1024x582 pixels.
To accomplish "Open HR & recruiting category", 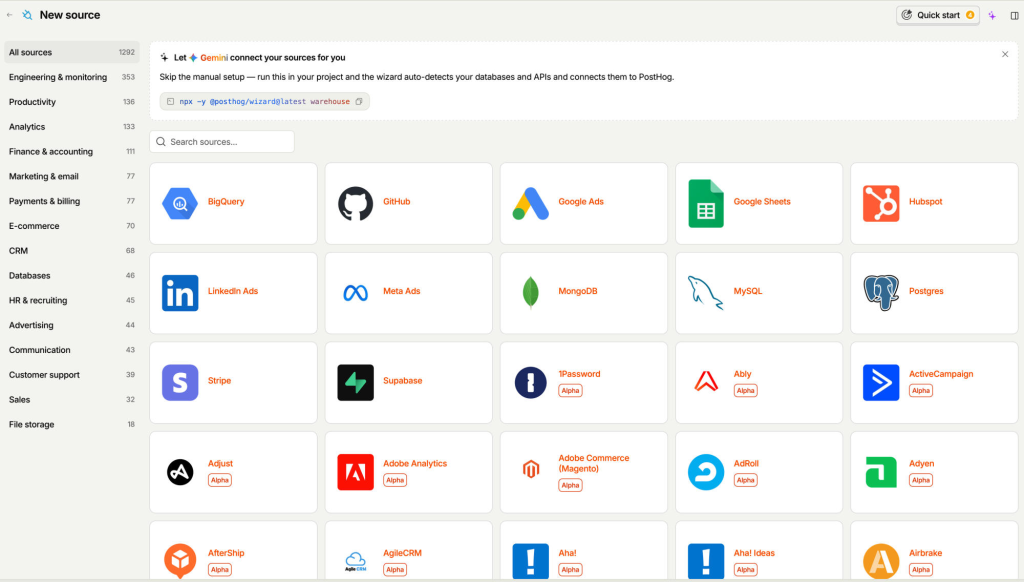I will [x=72, y=300].
